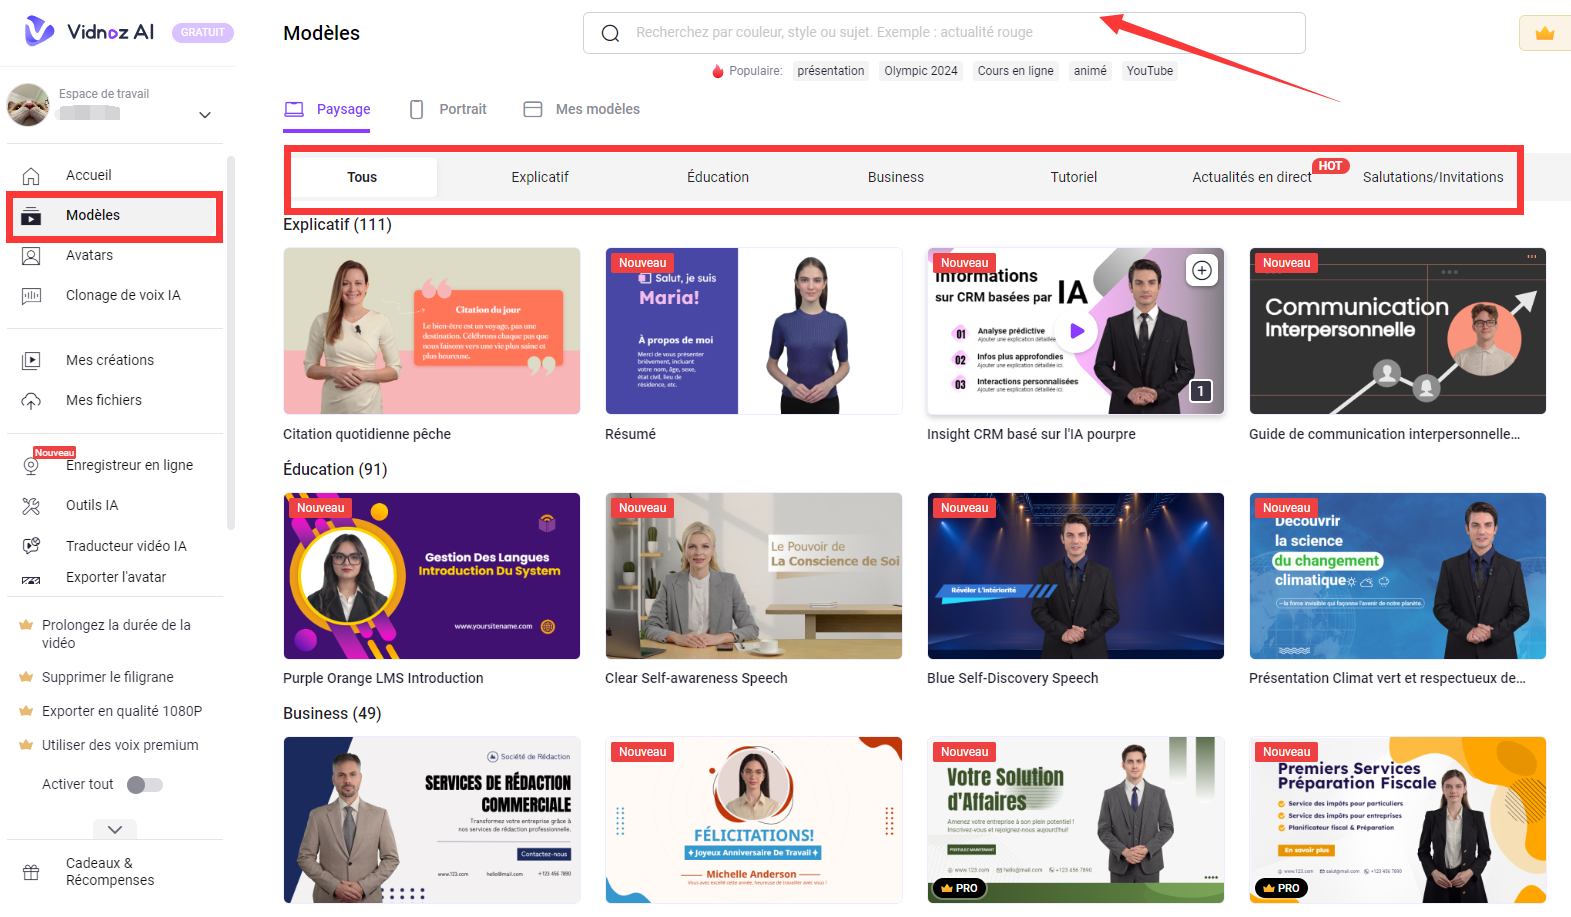Open Exporter l'avatar icon
Image resolution: width=1571 pixels, height=917 pixels.
pos(31,578)
